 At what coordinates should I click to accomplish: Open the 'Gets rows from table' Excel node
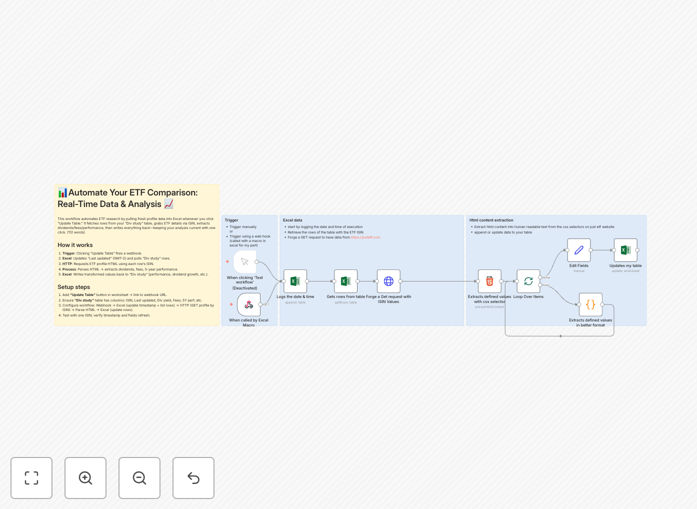tap(345, 281)
